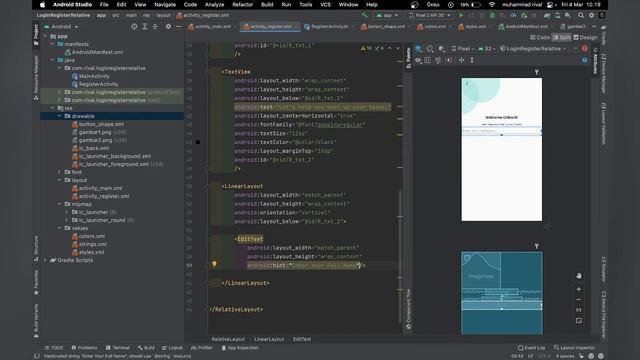Open the Problems tool window
Viewport: 640px width, 360px height.
pos(84,348)
